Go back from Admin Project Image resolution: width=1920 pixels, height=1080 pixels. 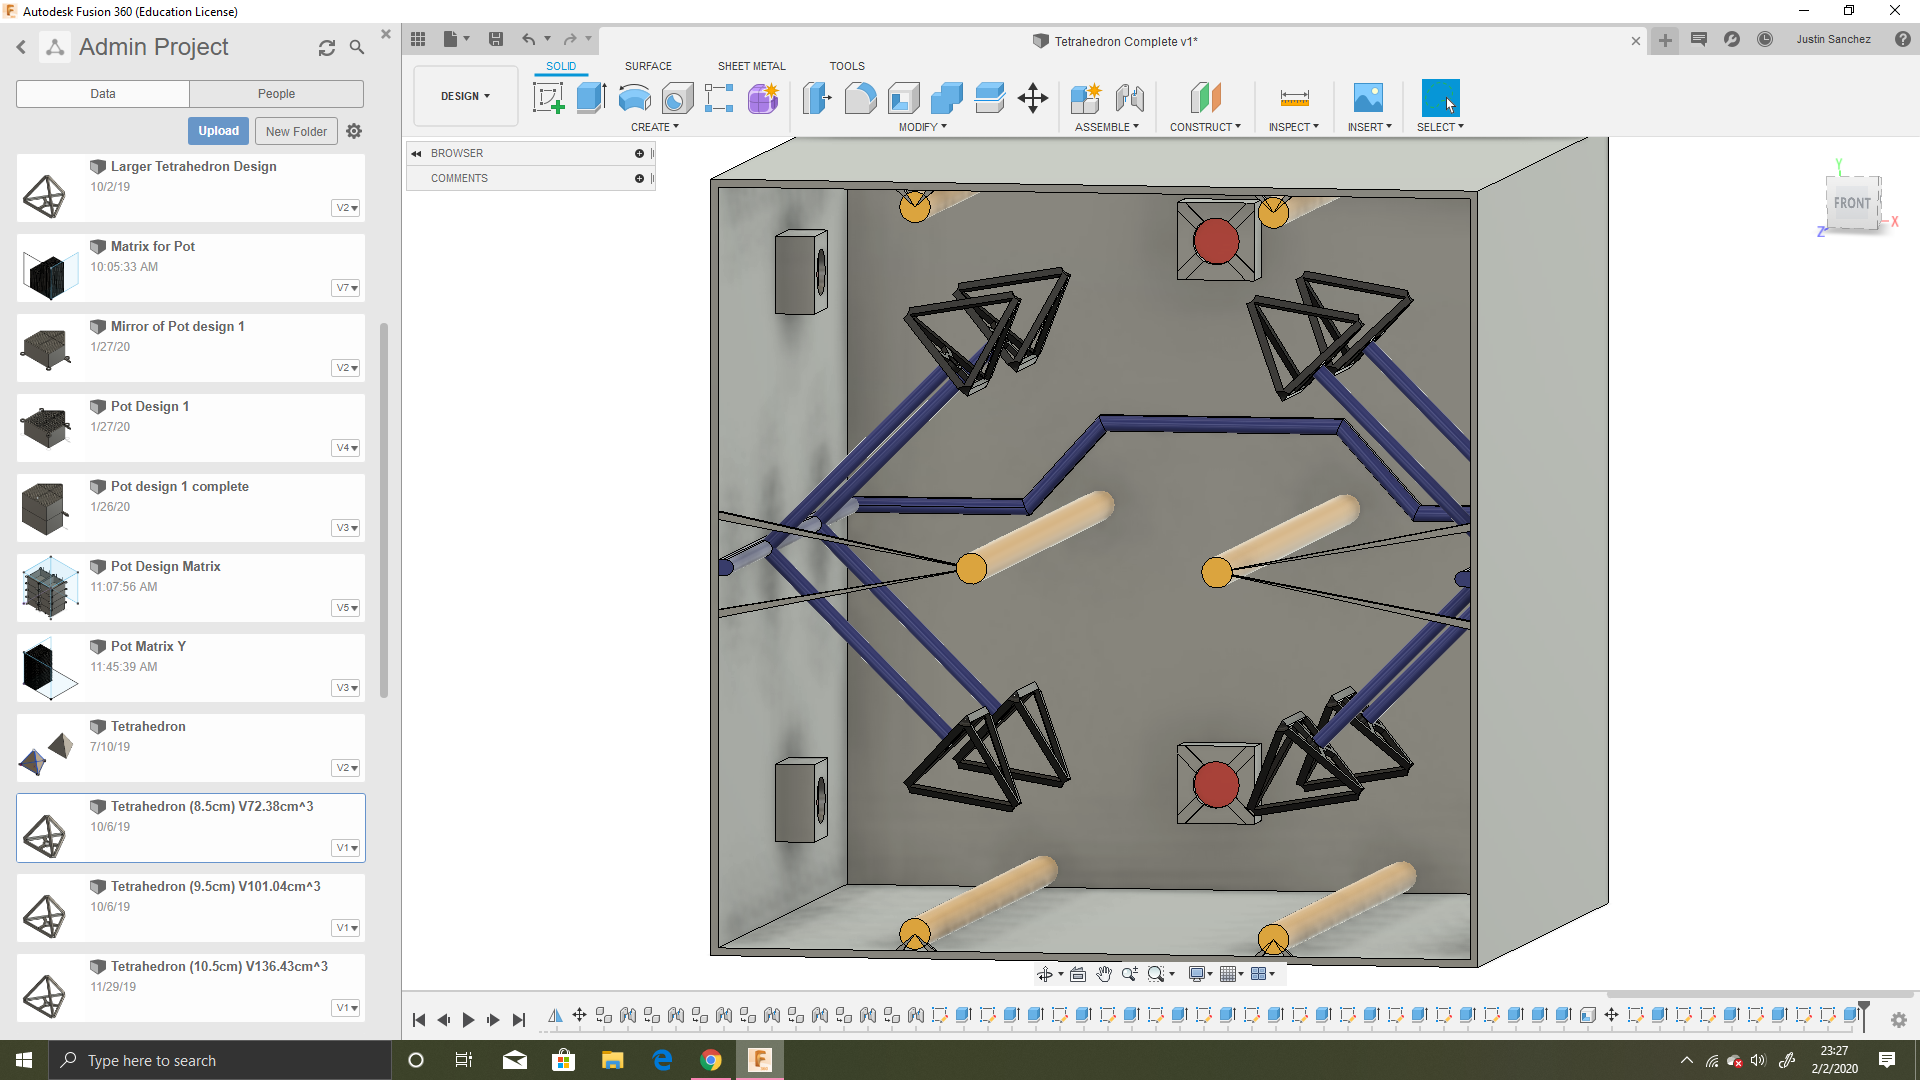click(21, 47)
